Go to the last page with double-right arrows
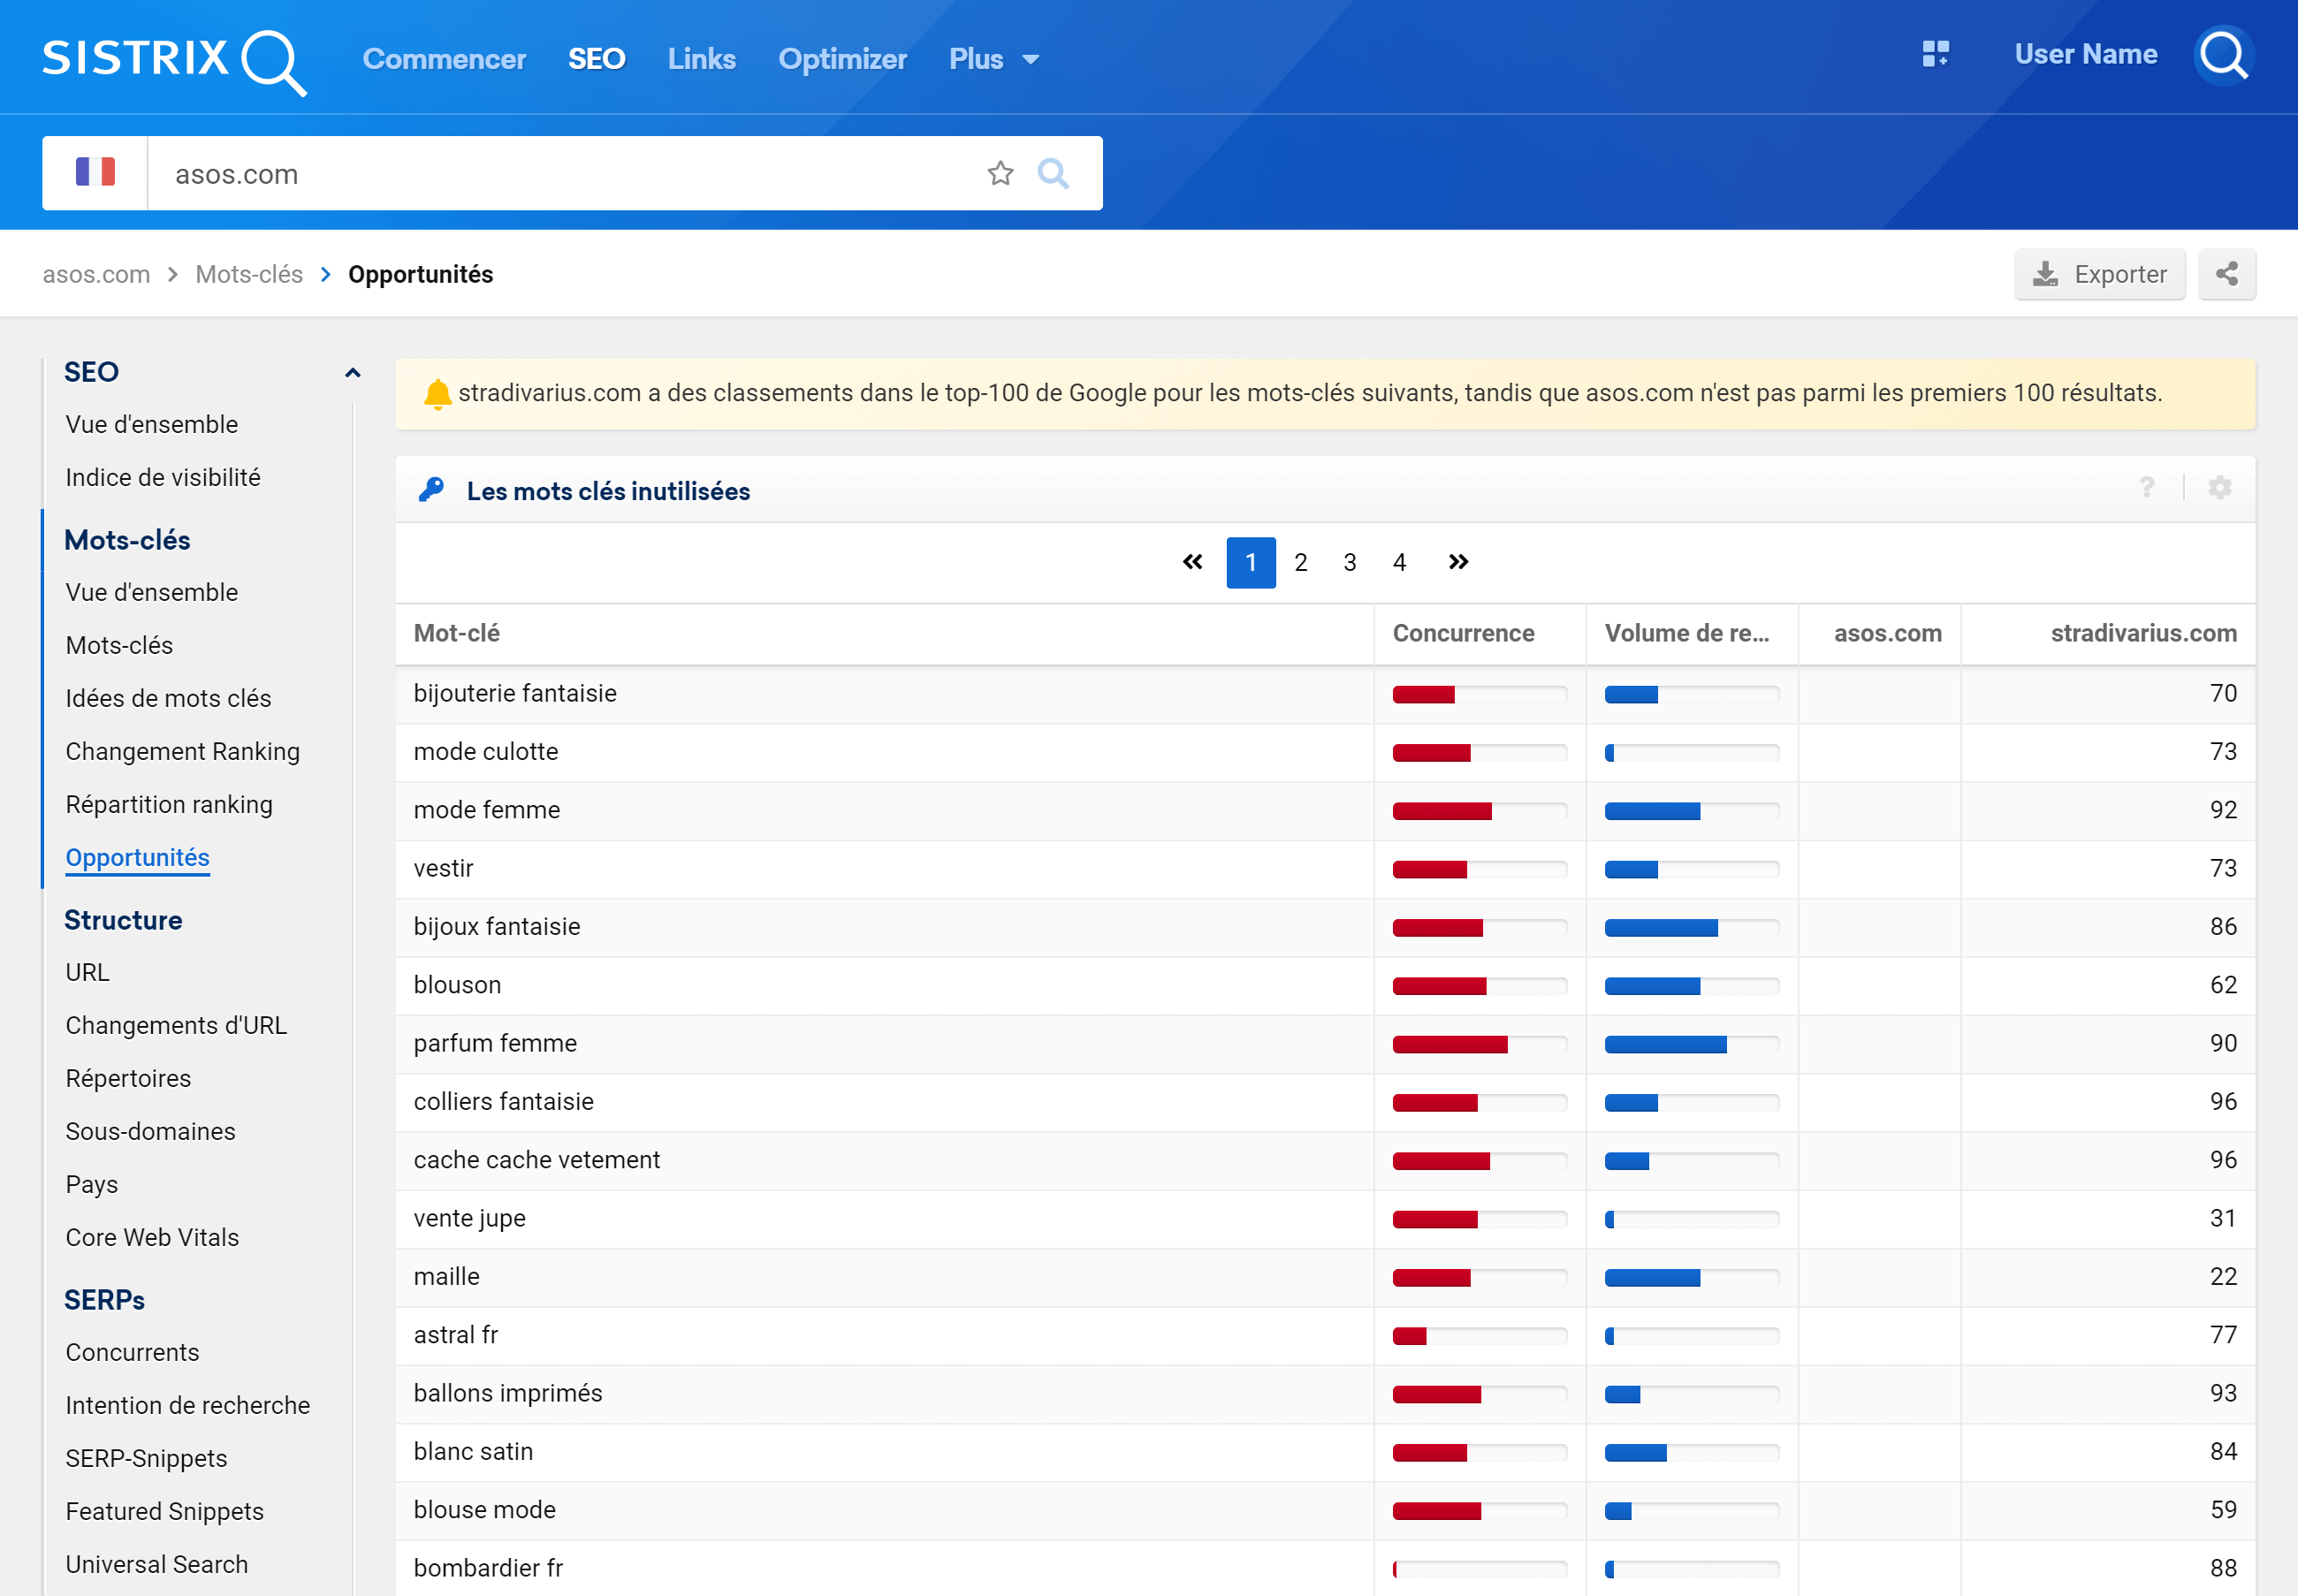 [1458, 562]
